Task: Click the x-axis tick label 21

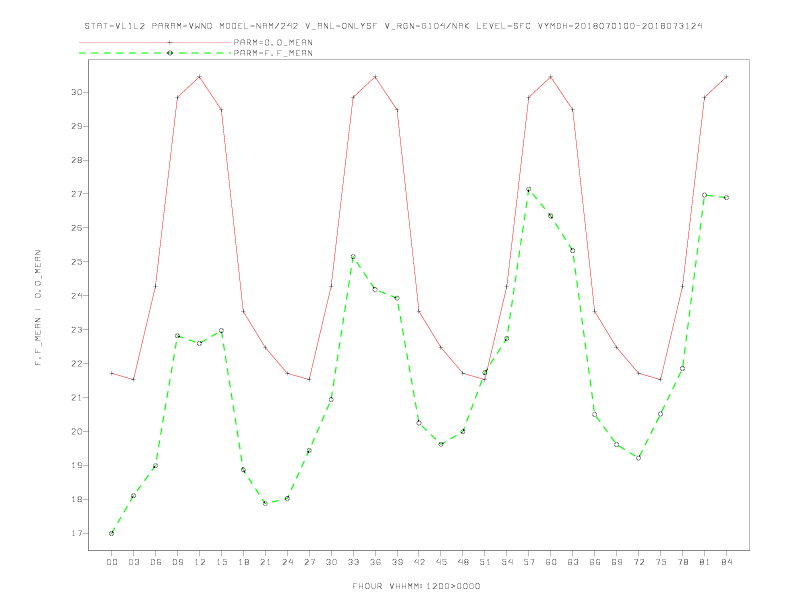Action: pos(265,562)
